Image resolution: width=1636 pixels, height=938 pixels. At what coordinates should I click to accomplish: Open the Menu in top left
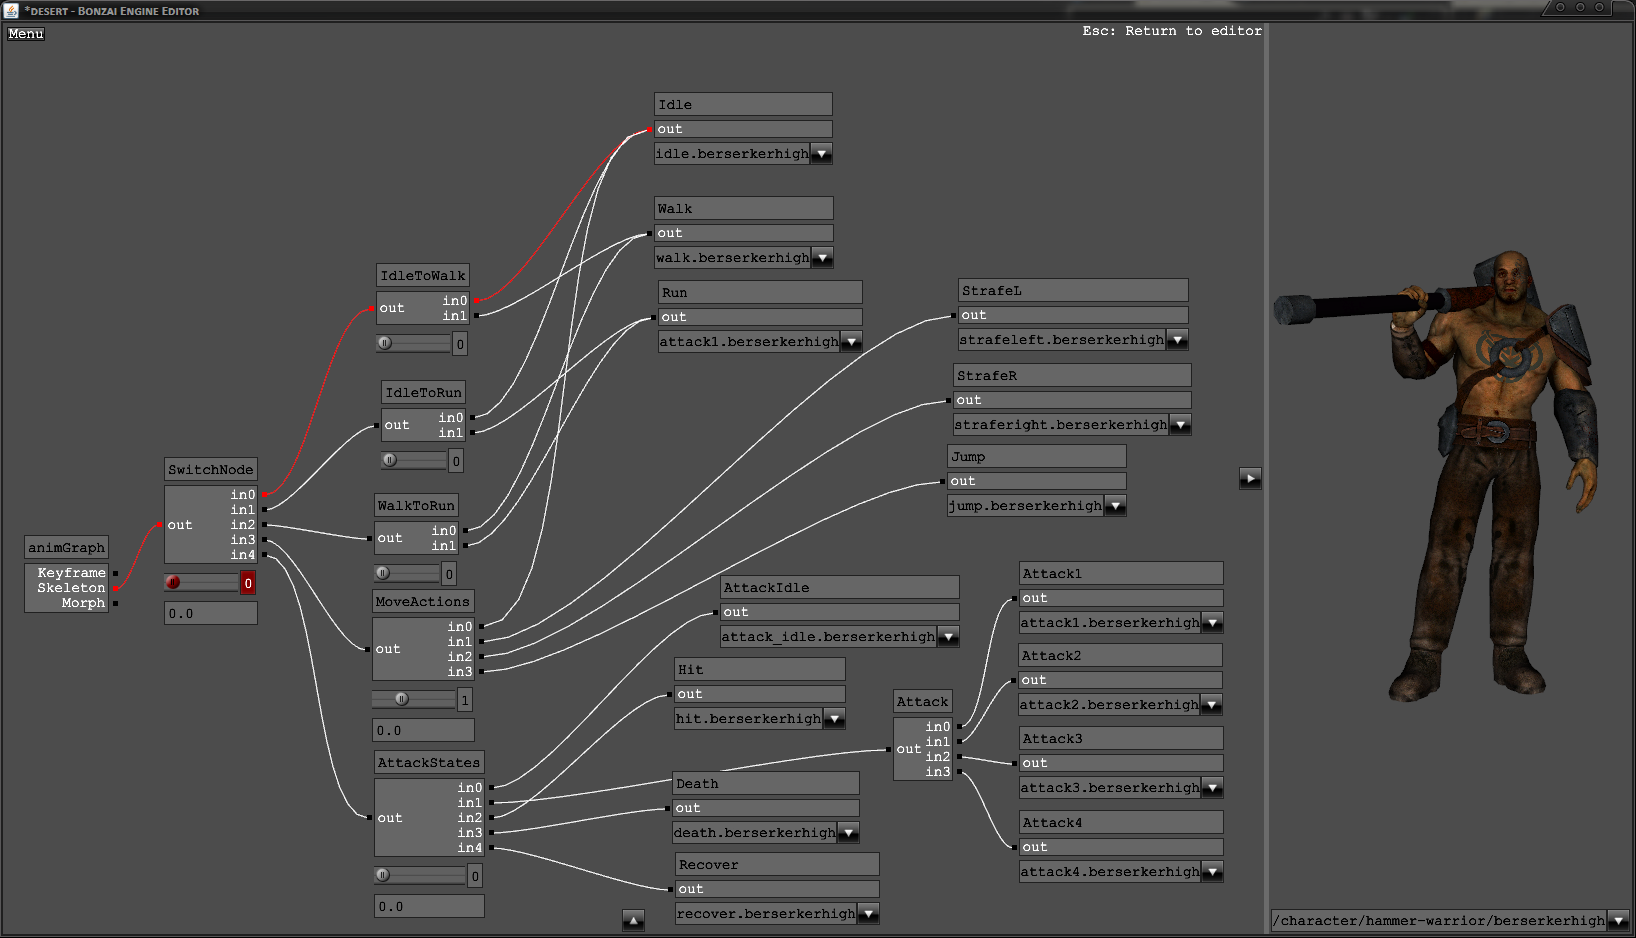click(26, 34)
